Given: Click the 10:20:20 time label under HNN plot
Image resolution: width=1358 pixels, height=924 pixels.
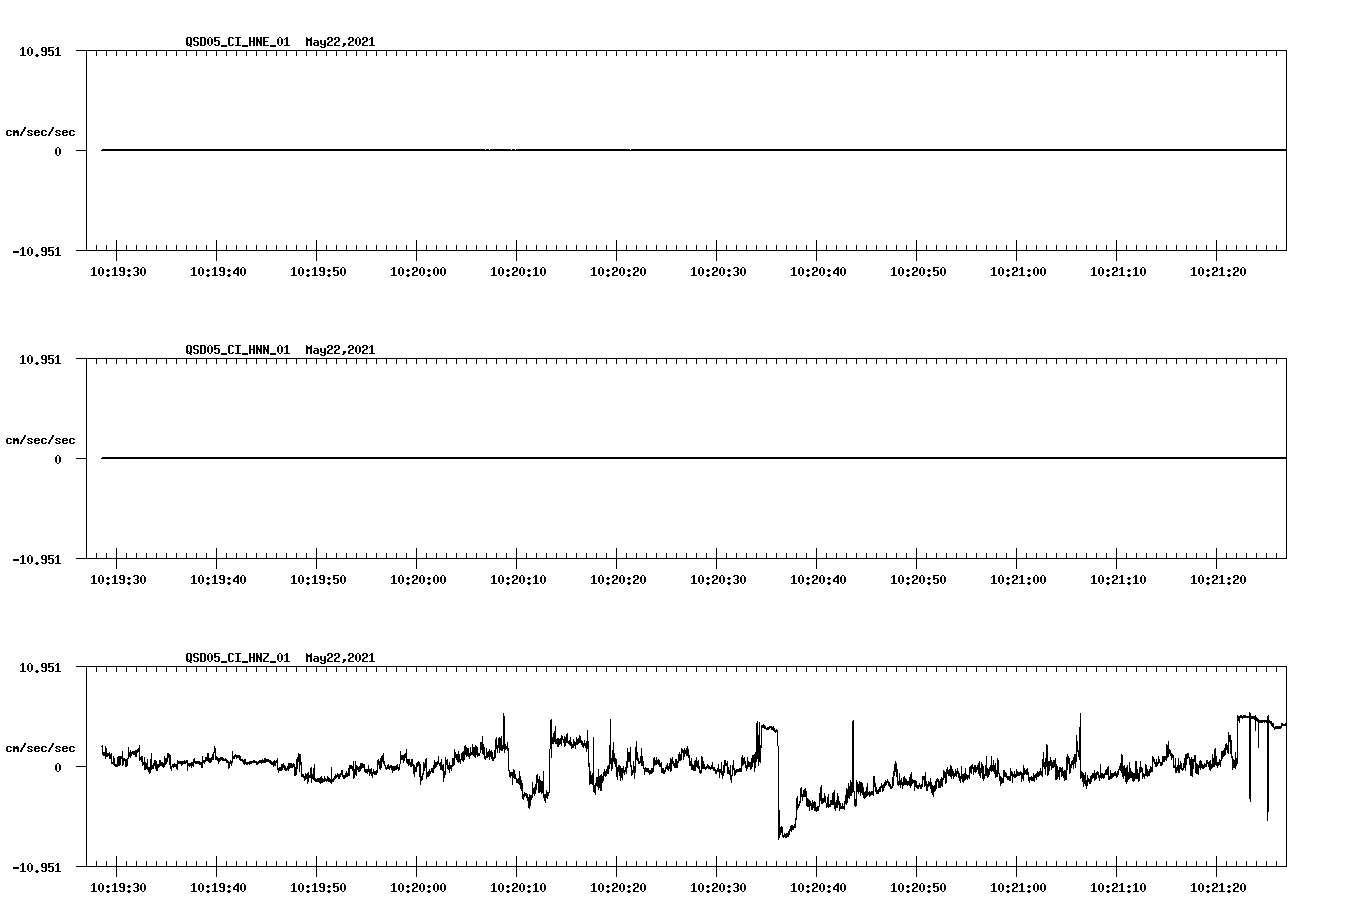Looking at the screenshot, I should [618, 579].
